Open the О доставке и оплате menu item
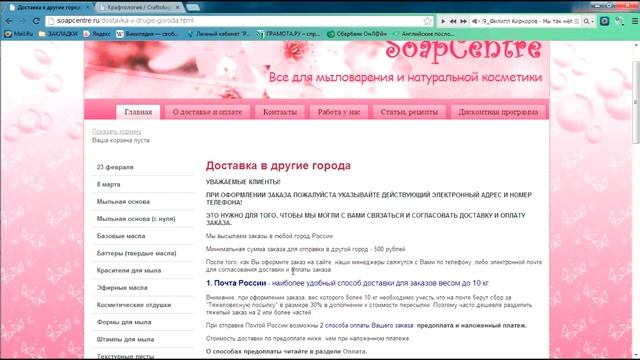640x360 pixels. pos(207,112)
